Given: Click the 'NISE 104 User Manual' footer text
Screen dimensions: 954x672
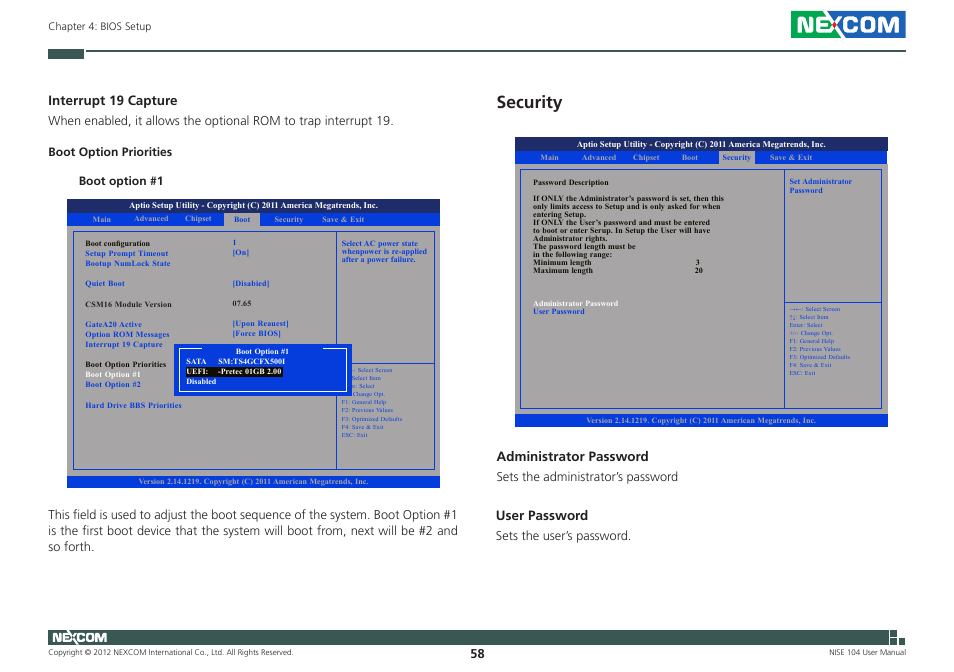Looking at the screenshot, I should [867, 653].
